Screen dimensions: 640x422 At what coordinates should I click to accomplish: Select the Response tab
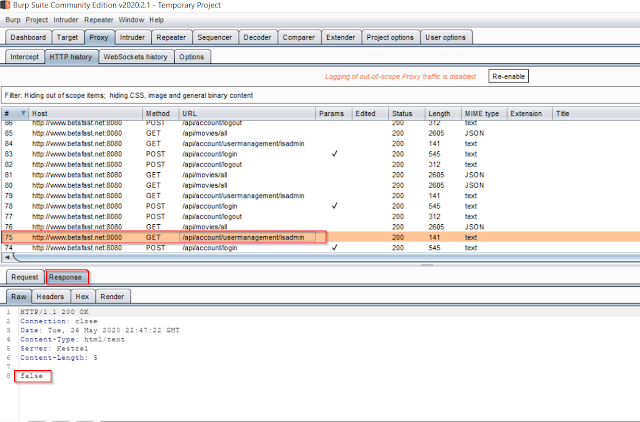[66, 277]
